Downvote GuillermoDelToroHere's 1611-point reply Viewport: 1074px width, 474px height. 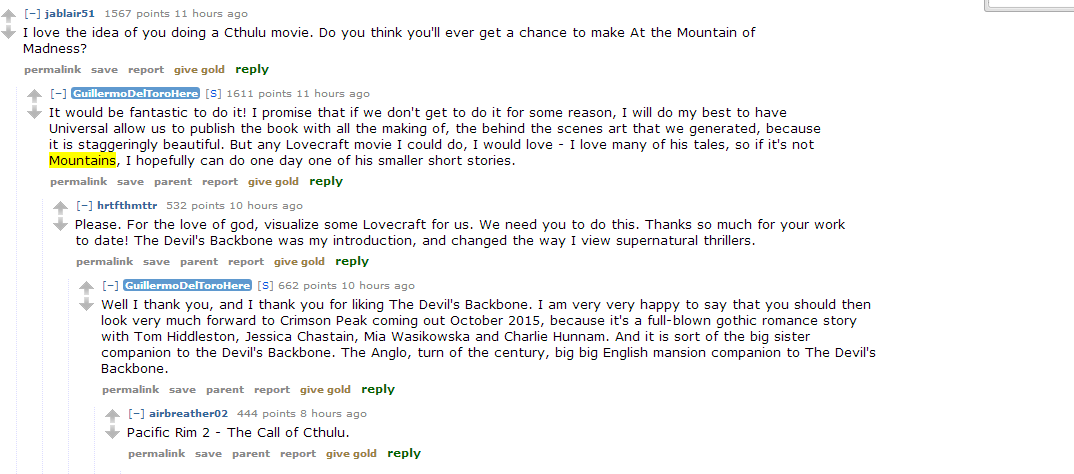34,113
